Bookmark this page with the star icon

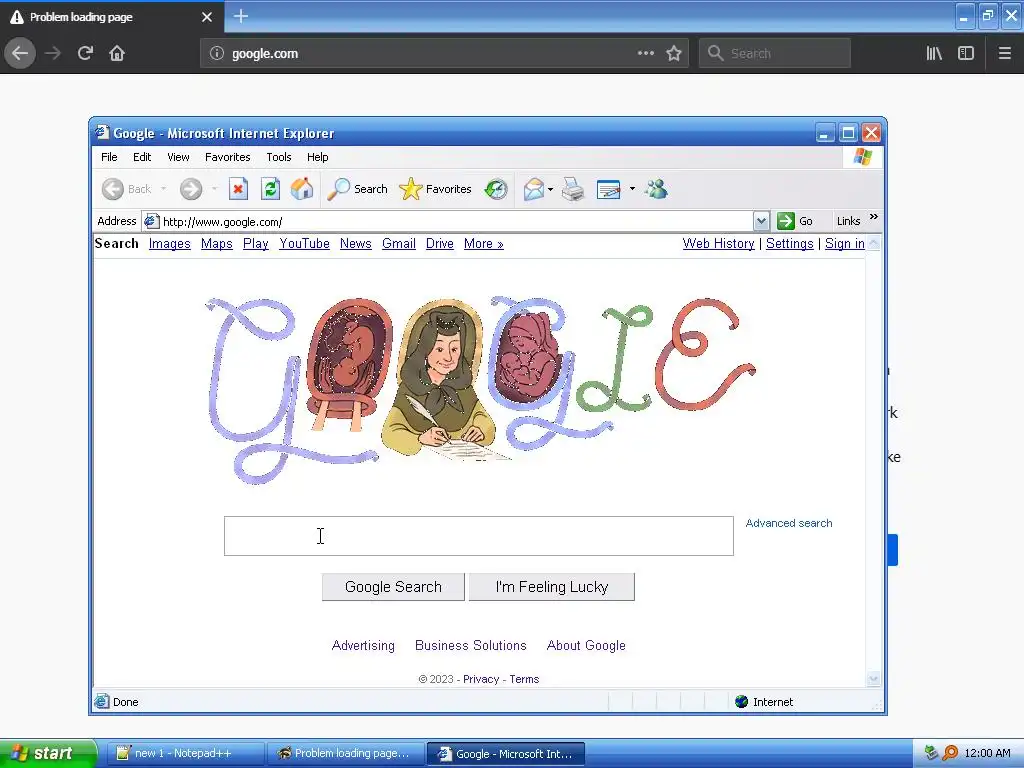coord(674,54)
